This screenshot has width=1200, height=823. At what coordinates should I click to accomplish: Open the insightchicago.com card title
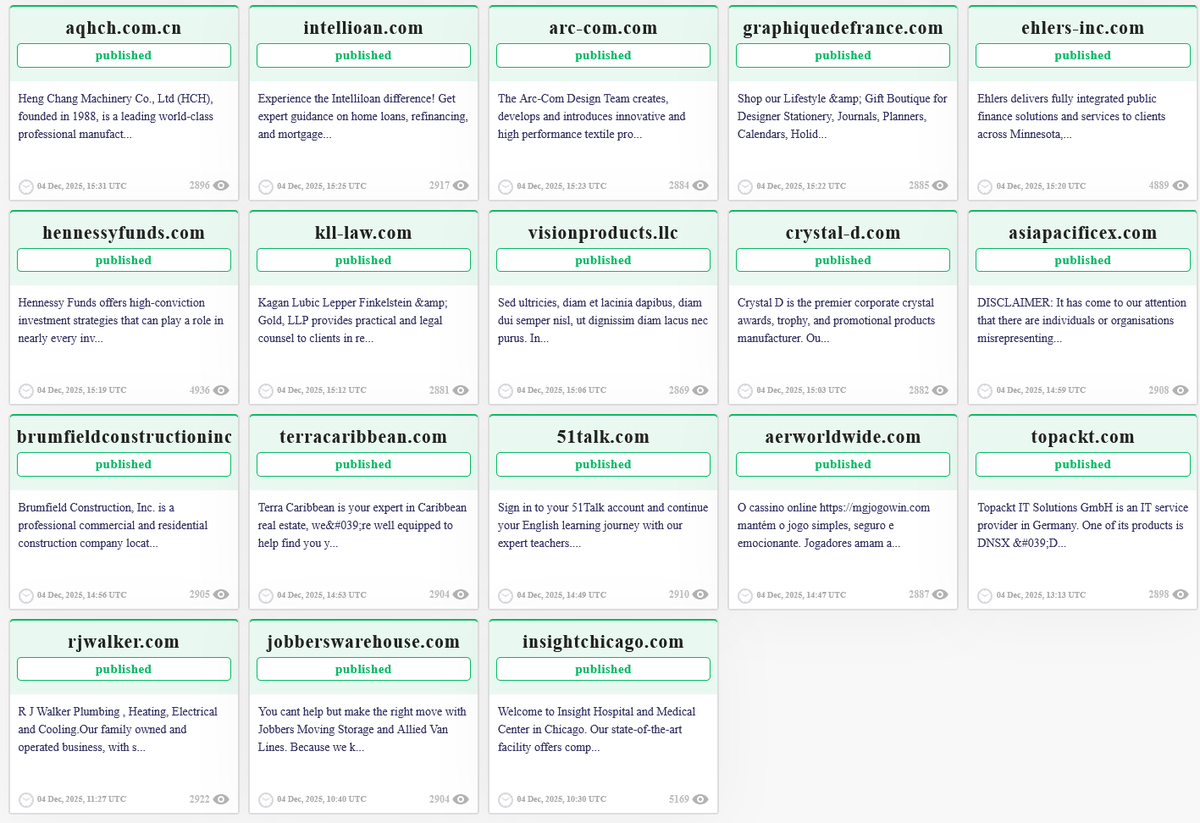[604, 642]
